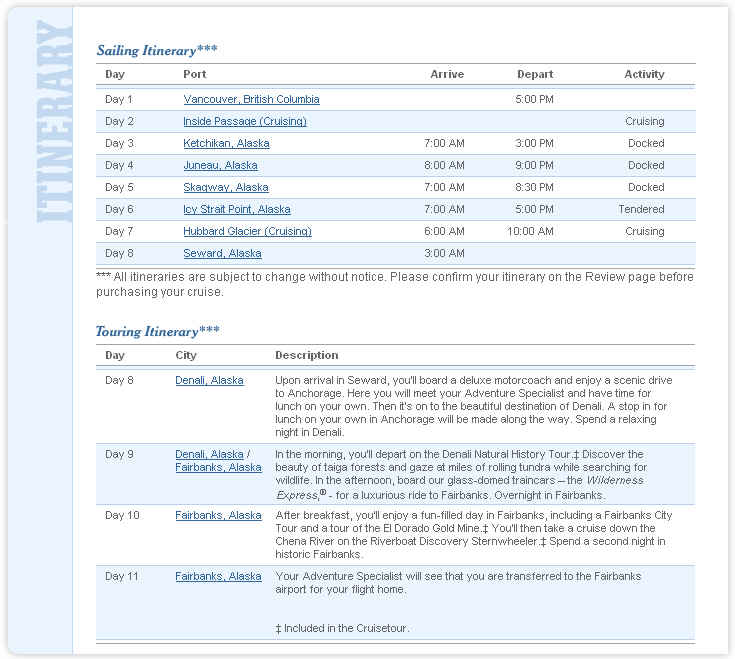This screenshot has width=735, height=659.
Task: Click the Day 11 label in touring table
Action: (122, 576)
